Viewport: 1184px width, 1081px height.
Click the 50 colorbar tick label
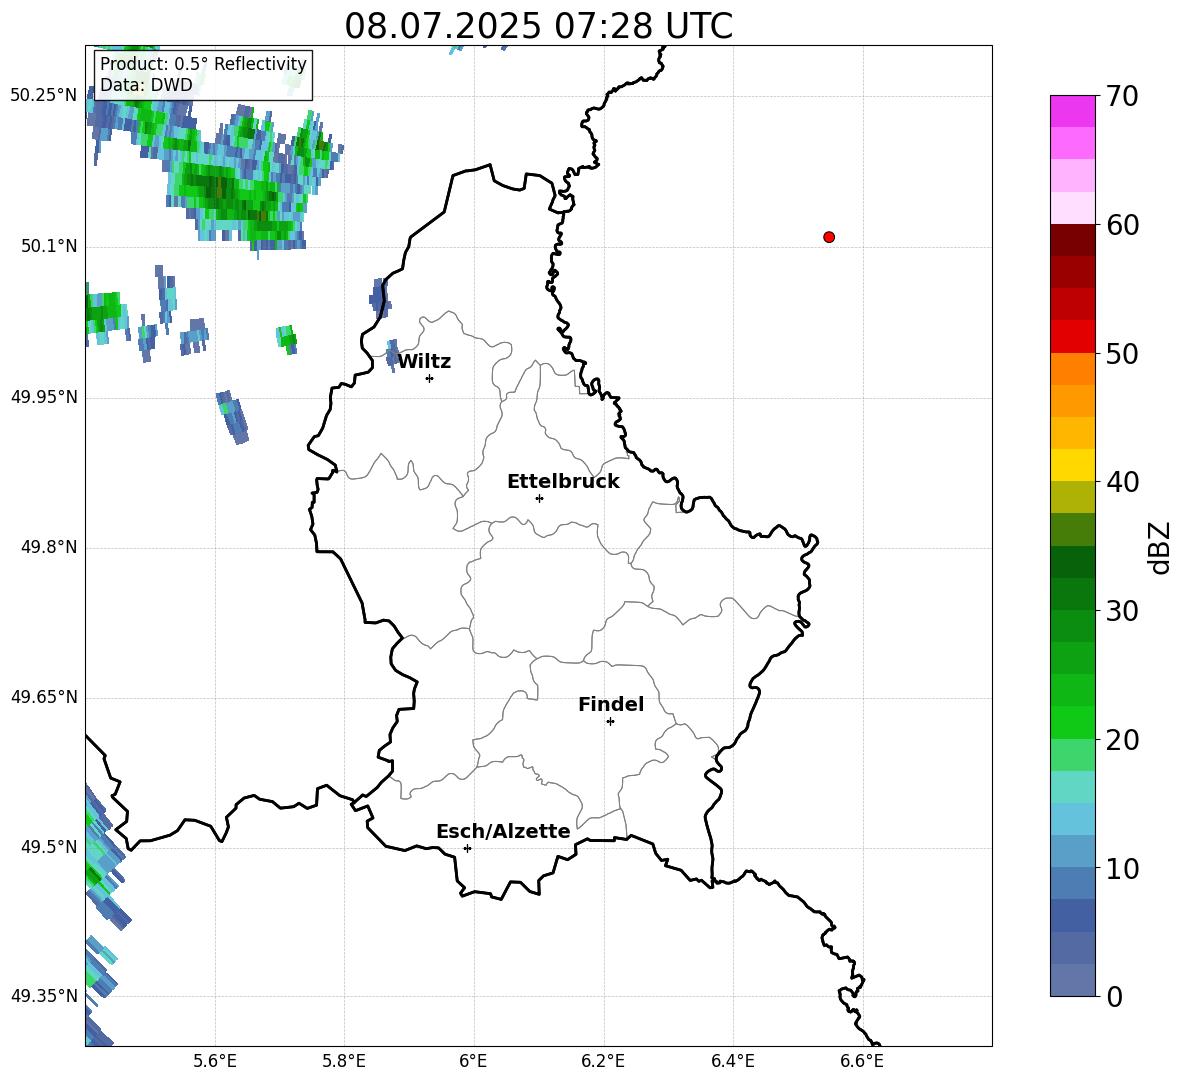click(1121, 353)
